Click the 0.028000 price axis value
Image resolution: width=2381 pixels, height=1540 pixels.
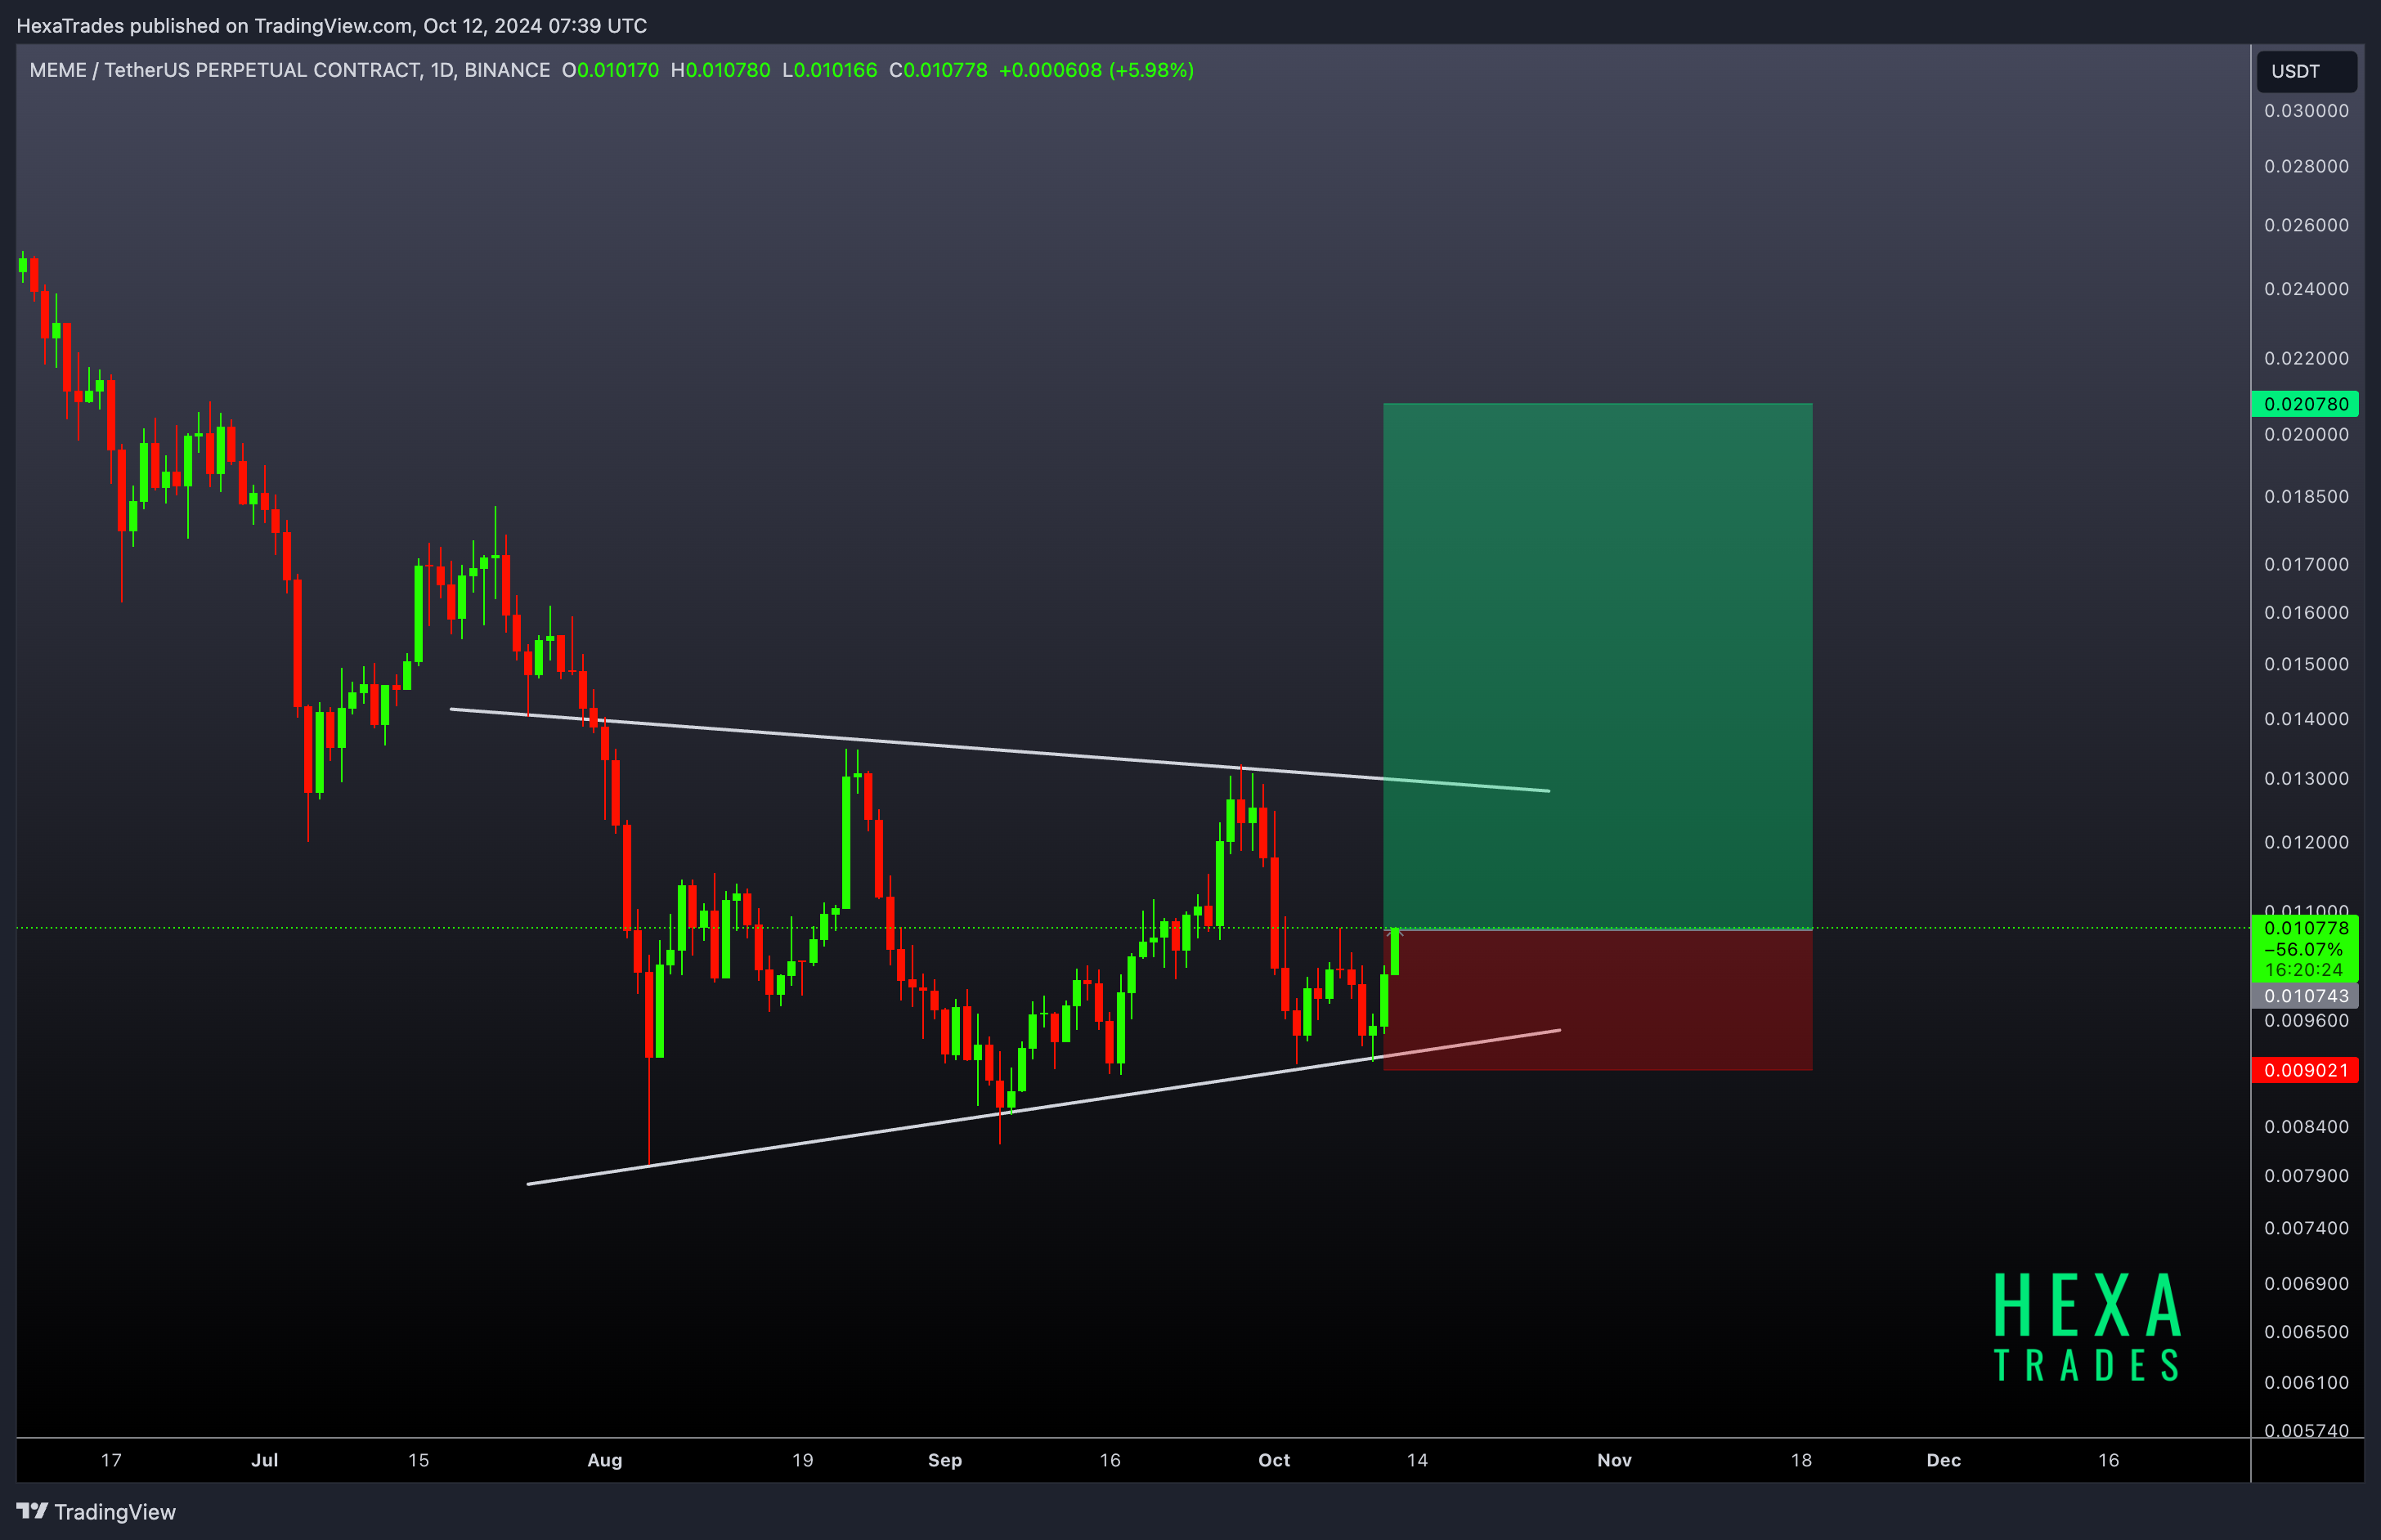[2306, 166]
